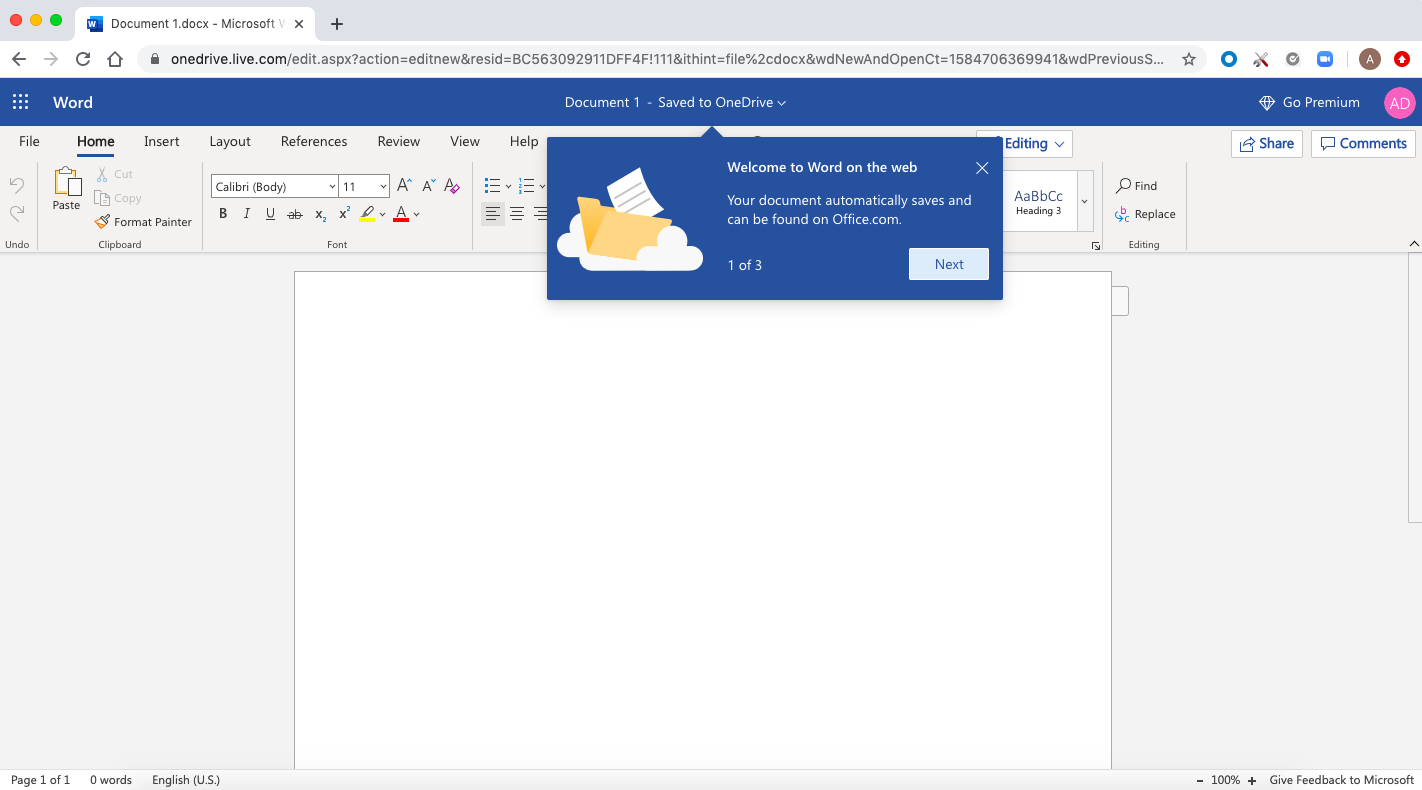
Task: Apply red font color
Action: pos(401,213)
